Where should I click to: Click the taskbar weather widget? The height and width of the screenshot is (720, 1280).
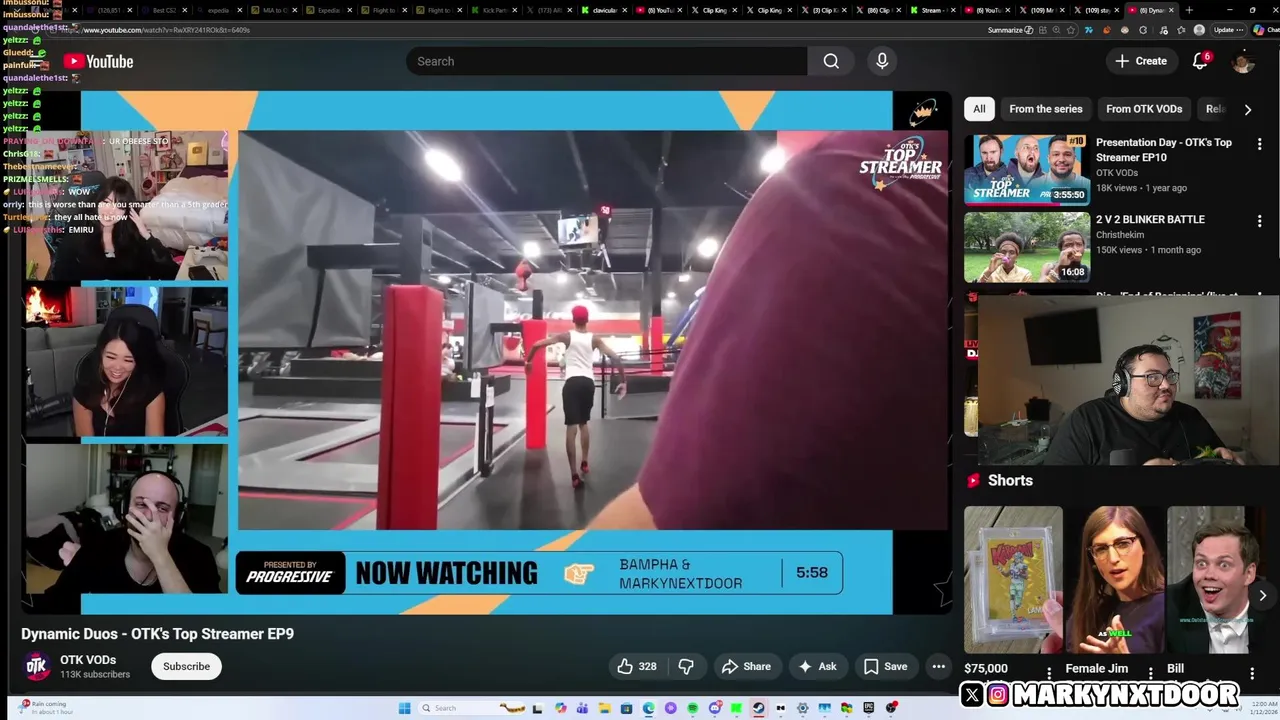(45, 708)
